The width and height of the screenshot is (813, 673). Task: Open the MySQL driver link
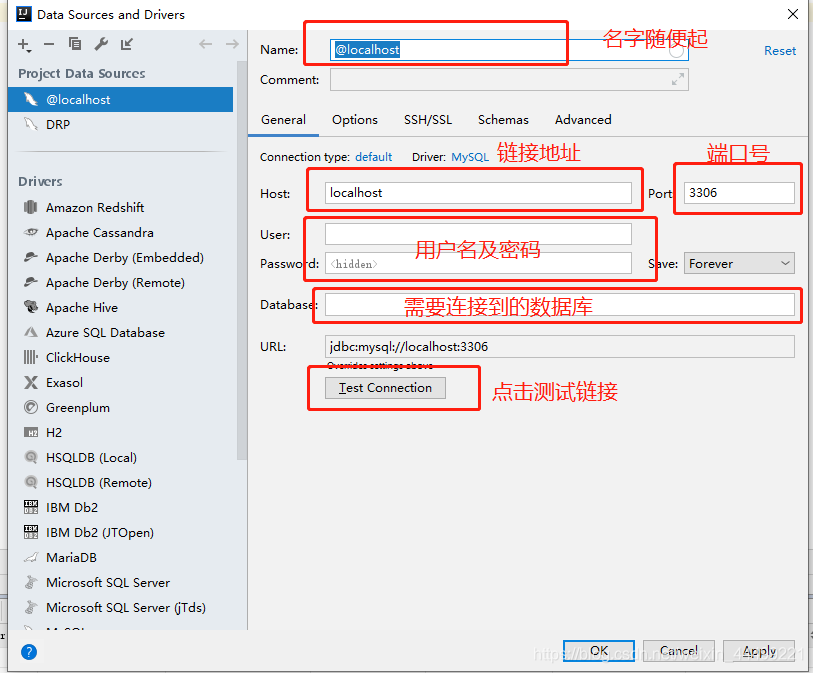click(x=470, y=157)
